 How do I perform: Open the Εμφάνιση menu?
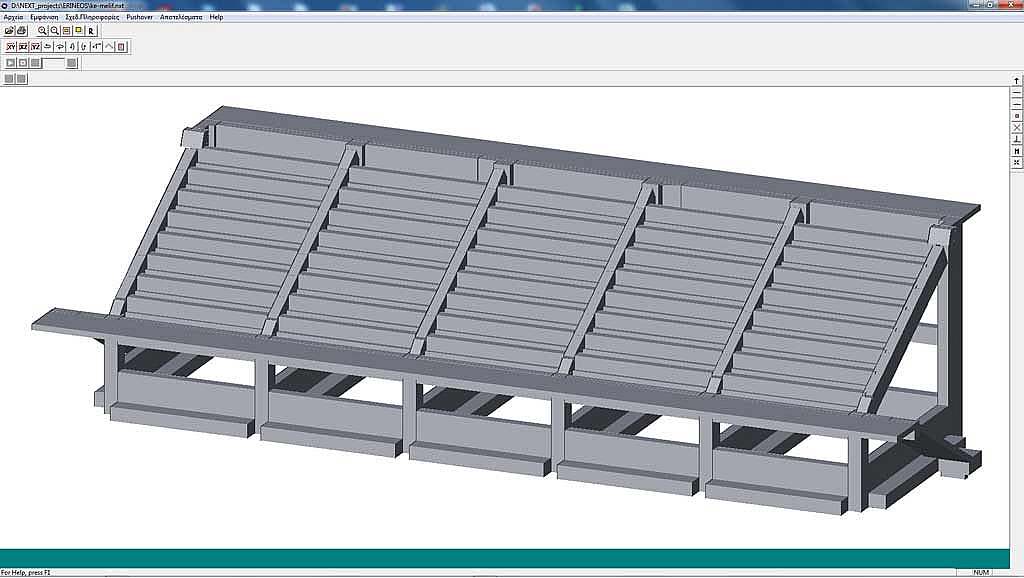click(44, 17)
